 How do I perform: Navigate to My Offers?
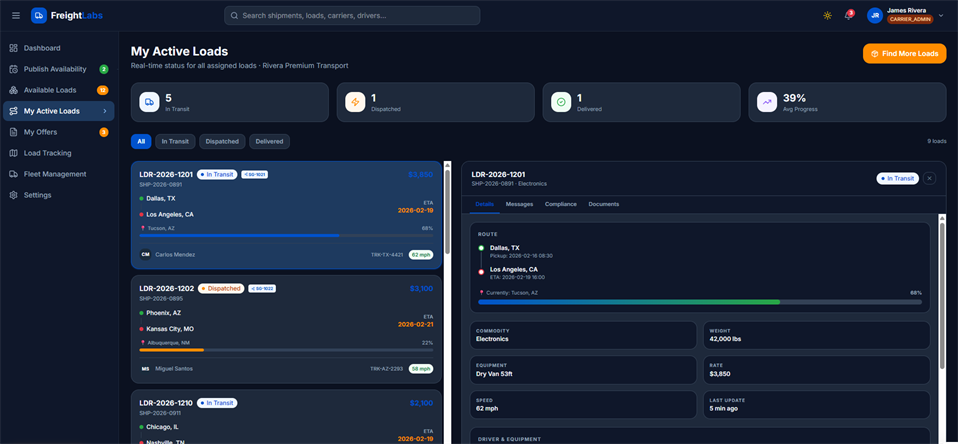click(59, 132)
